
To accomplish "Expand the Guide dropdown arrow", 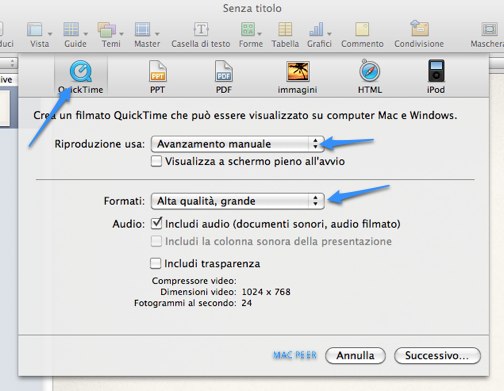I will 86,34.
